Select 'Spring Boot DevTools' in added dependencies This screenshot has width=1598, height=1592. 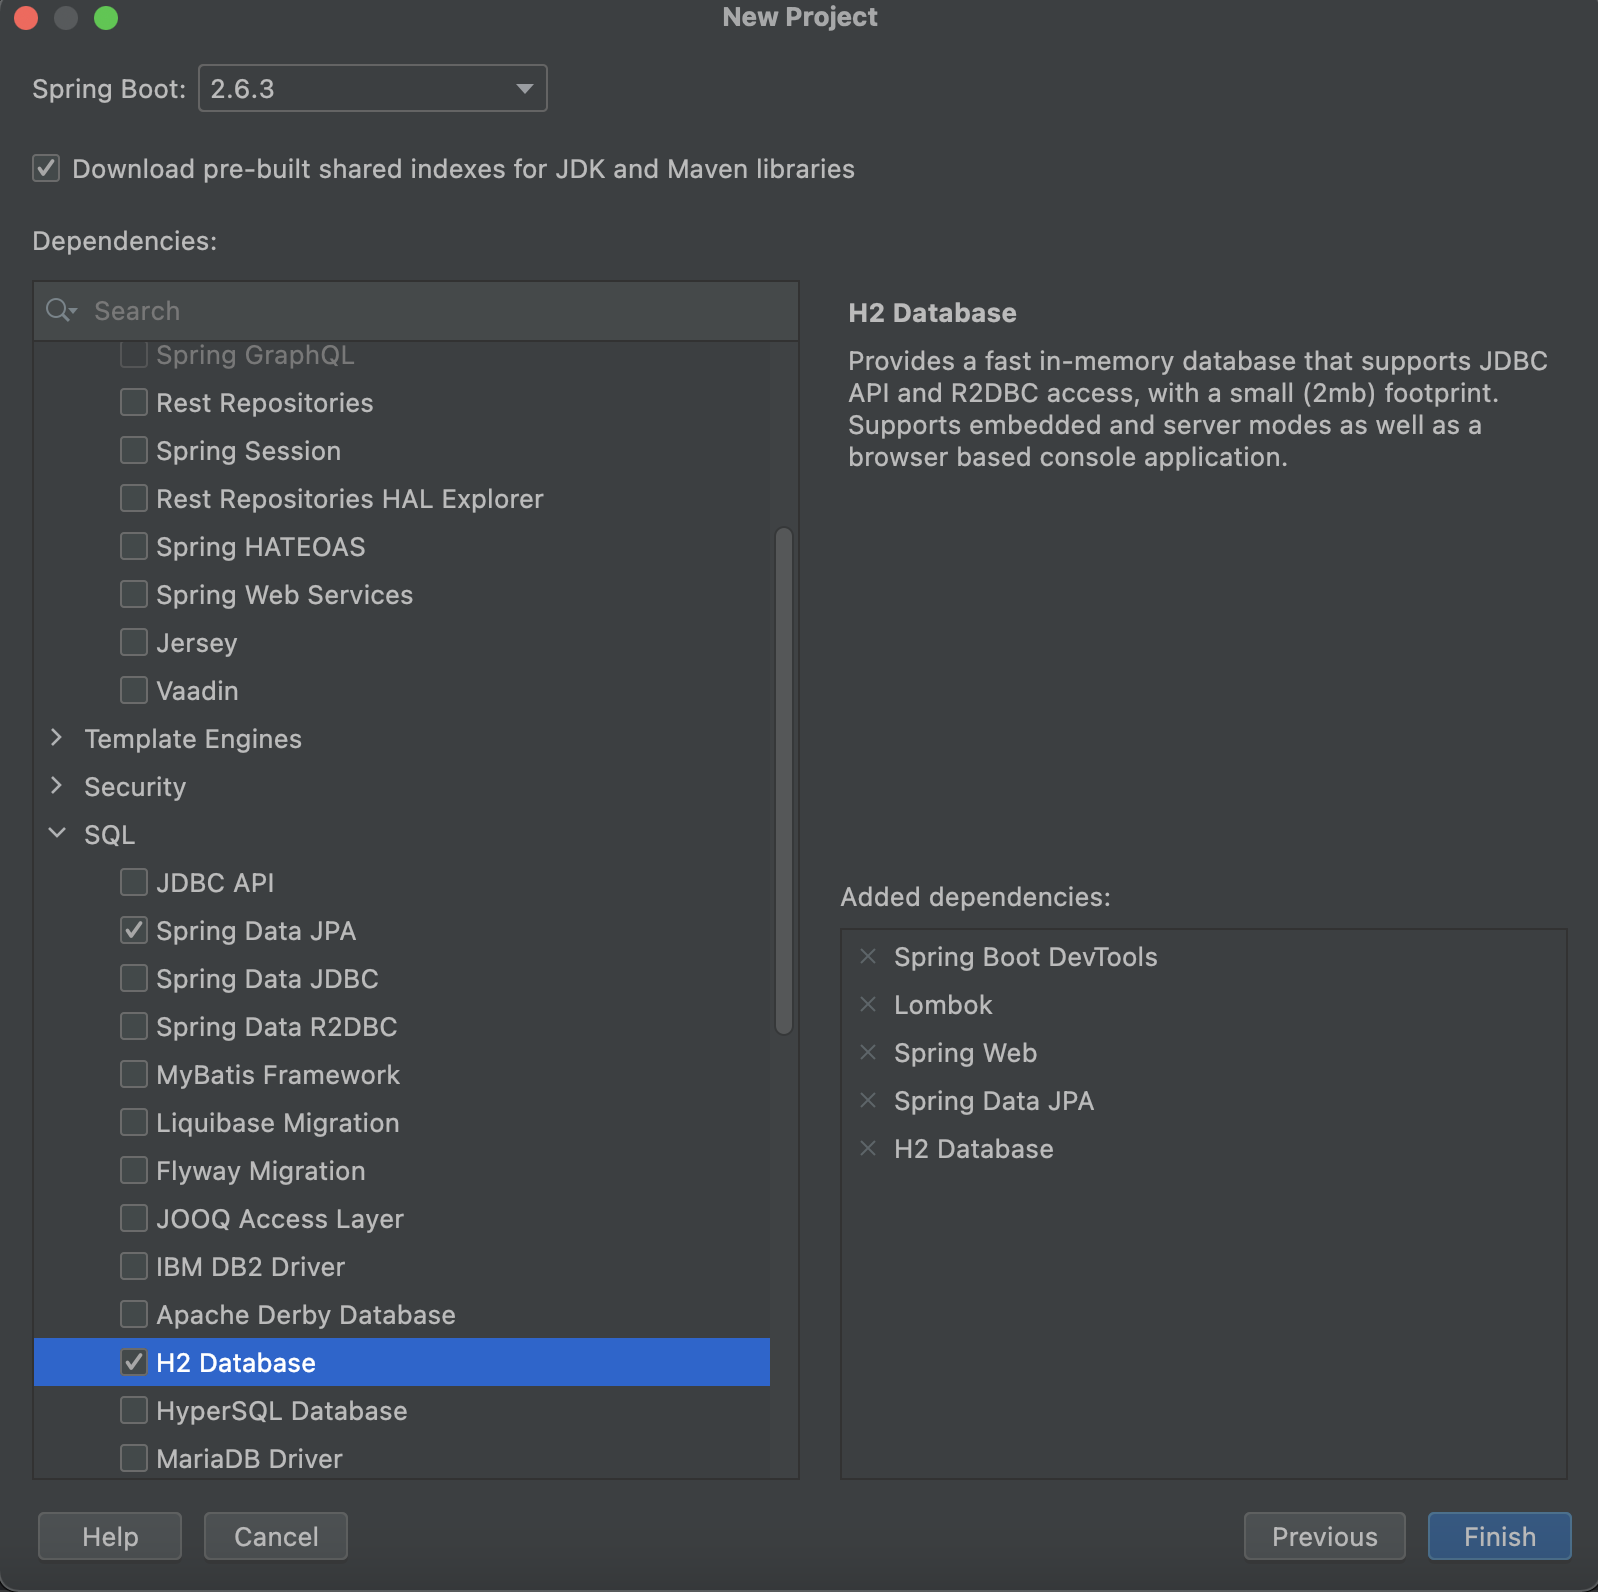coord(1026,957)
